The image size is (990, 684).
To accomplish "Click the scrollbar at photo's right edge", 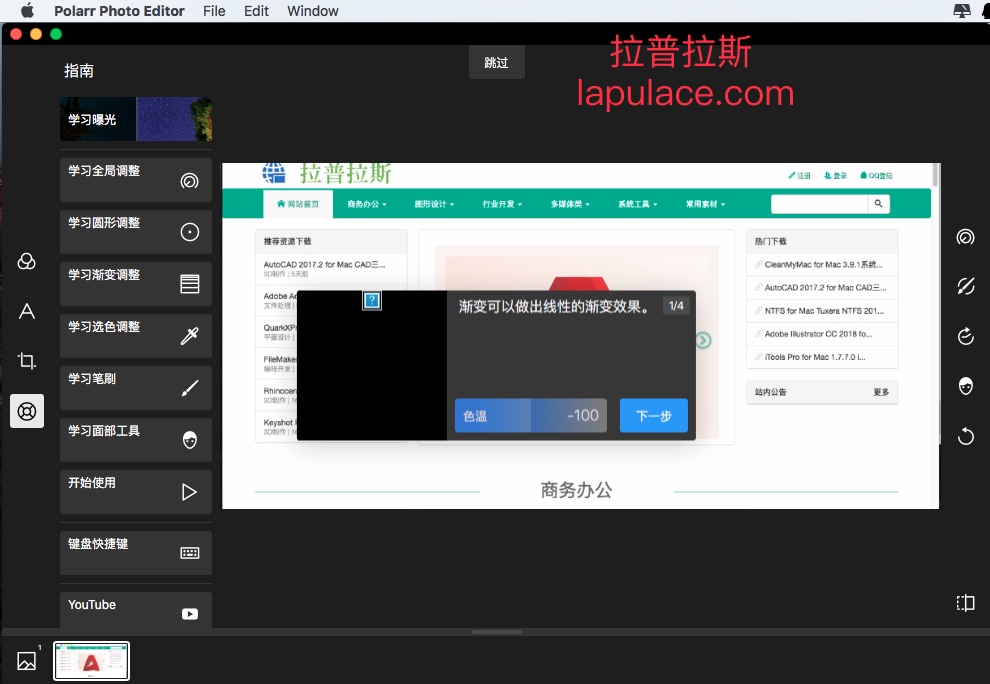I will coord(936,176).
